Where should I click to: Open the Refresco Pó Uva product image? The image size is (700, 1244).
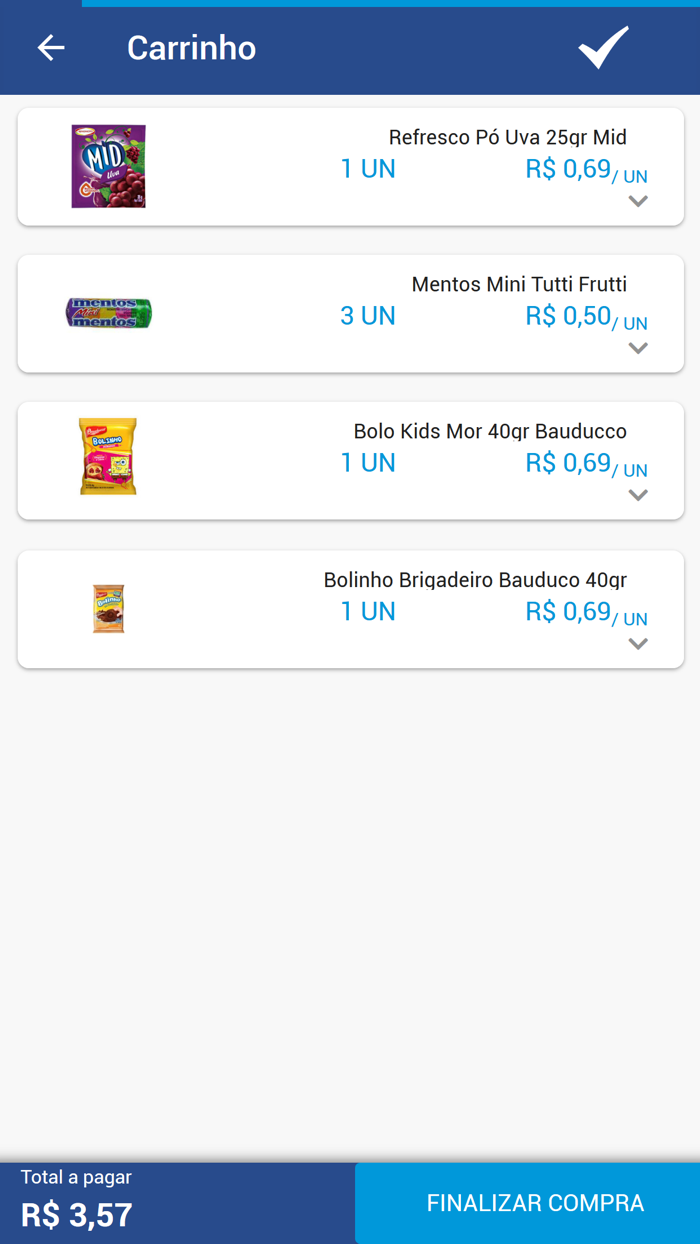108,165
